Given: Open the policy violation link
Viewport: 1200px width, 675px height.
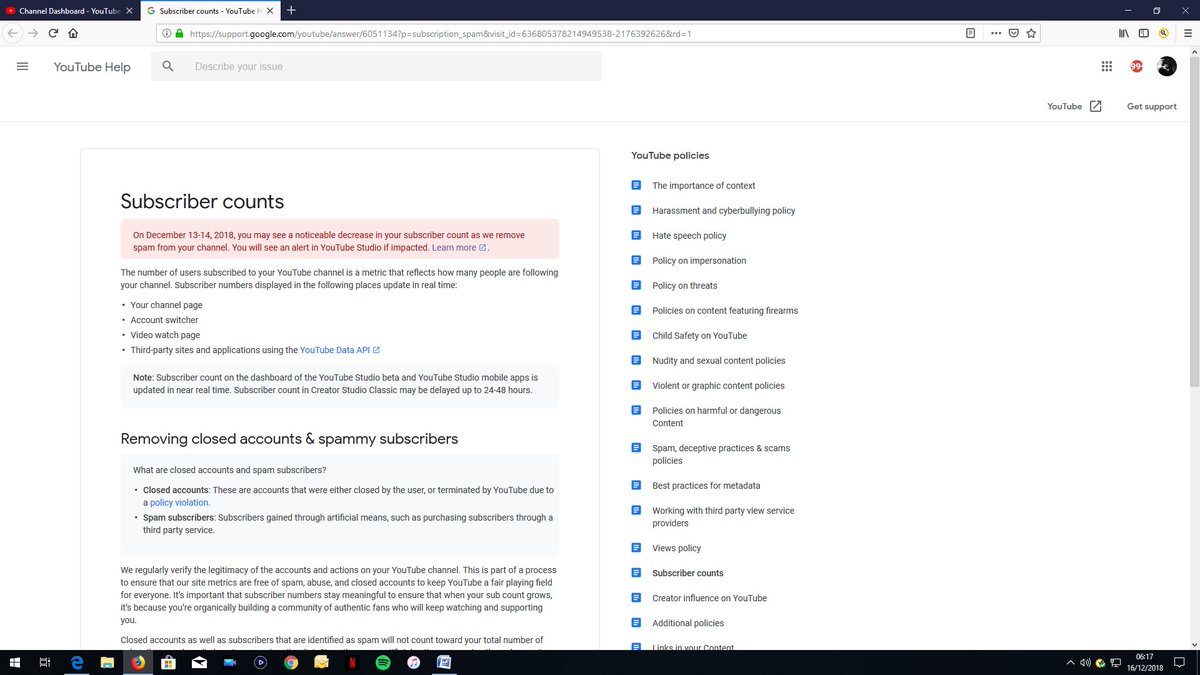Looking at the screenshot, I should click(180, 503).
